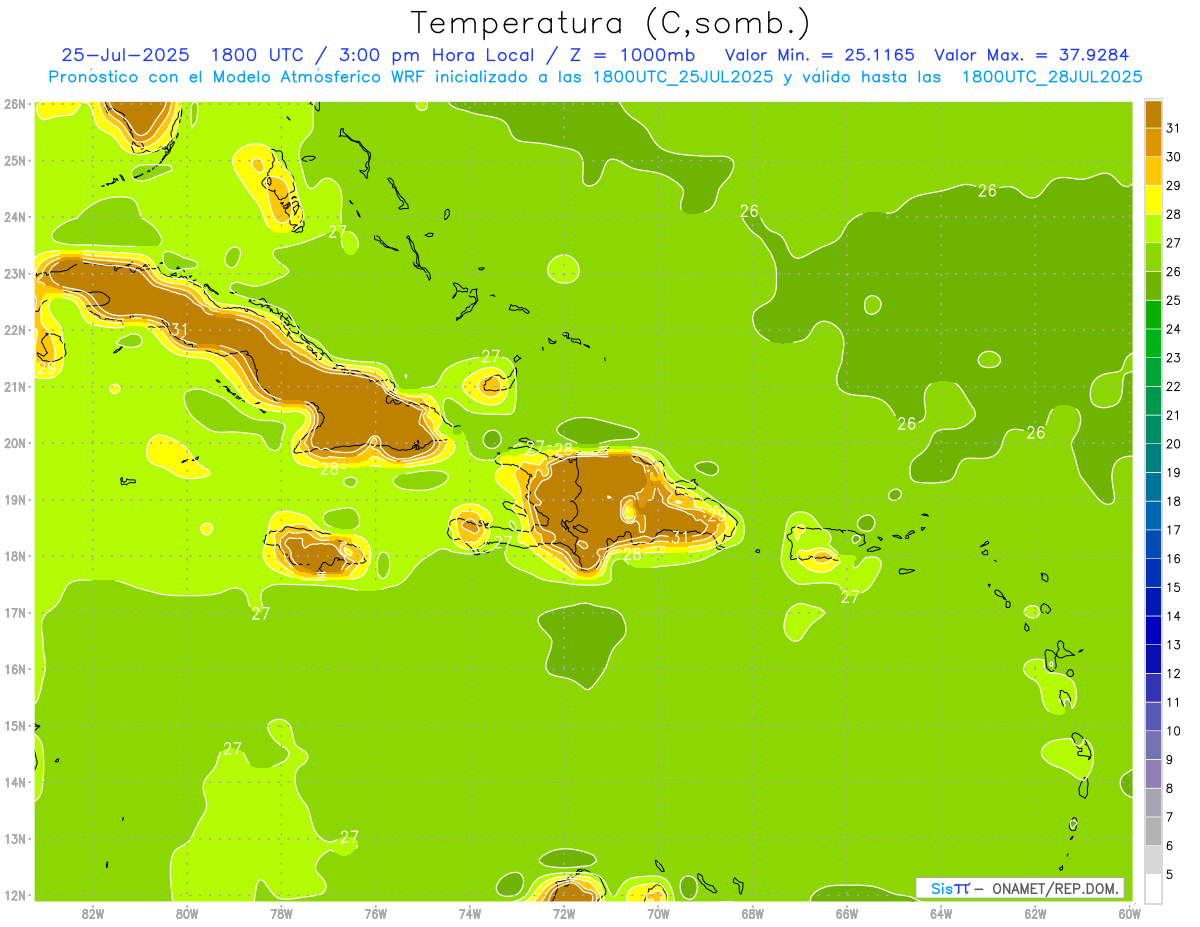Select the green swatch between 26 and 27
The image size is (1200, 927).
point(1153,257)
